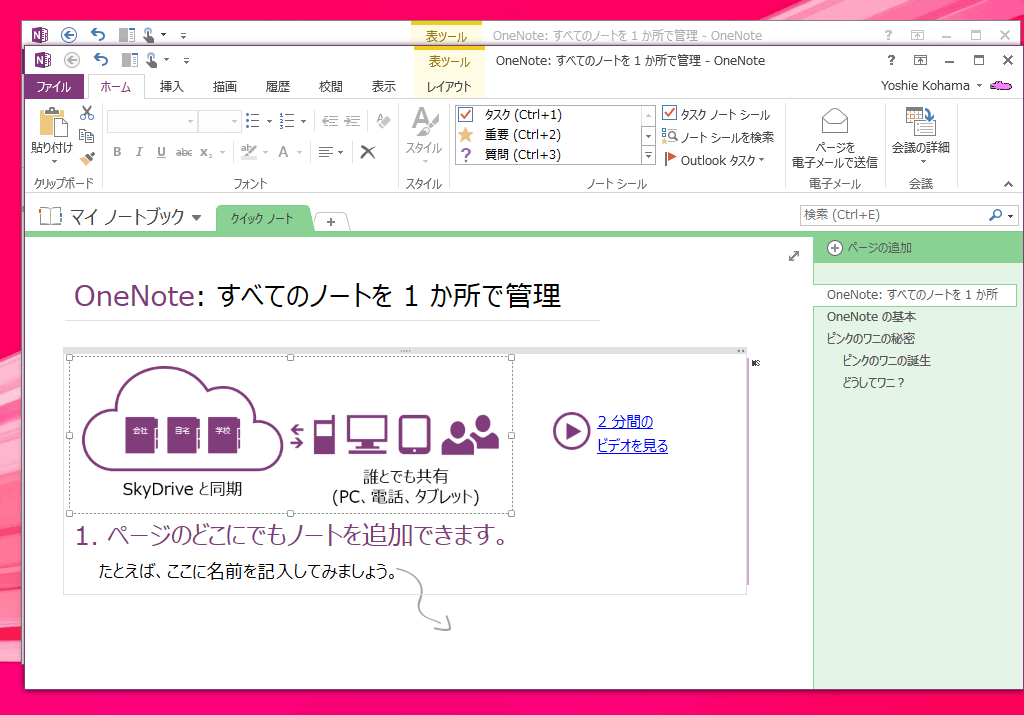This screenshot has height=715, width=1024.
Task: Click the Undo arrow in front window toolbar
Action: 101,60
